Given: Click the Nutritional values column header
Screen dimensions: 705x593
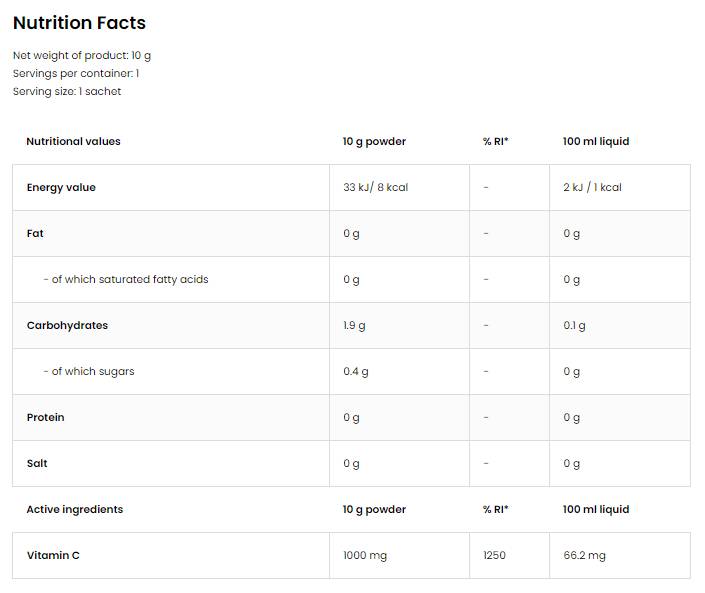Looking at the screenshot, I should click(x=73, y=142).
